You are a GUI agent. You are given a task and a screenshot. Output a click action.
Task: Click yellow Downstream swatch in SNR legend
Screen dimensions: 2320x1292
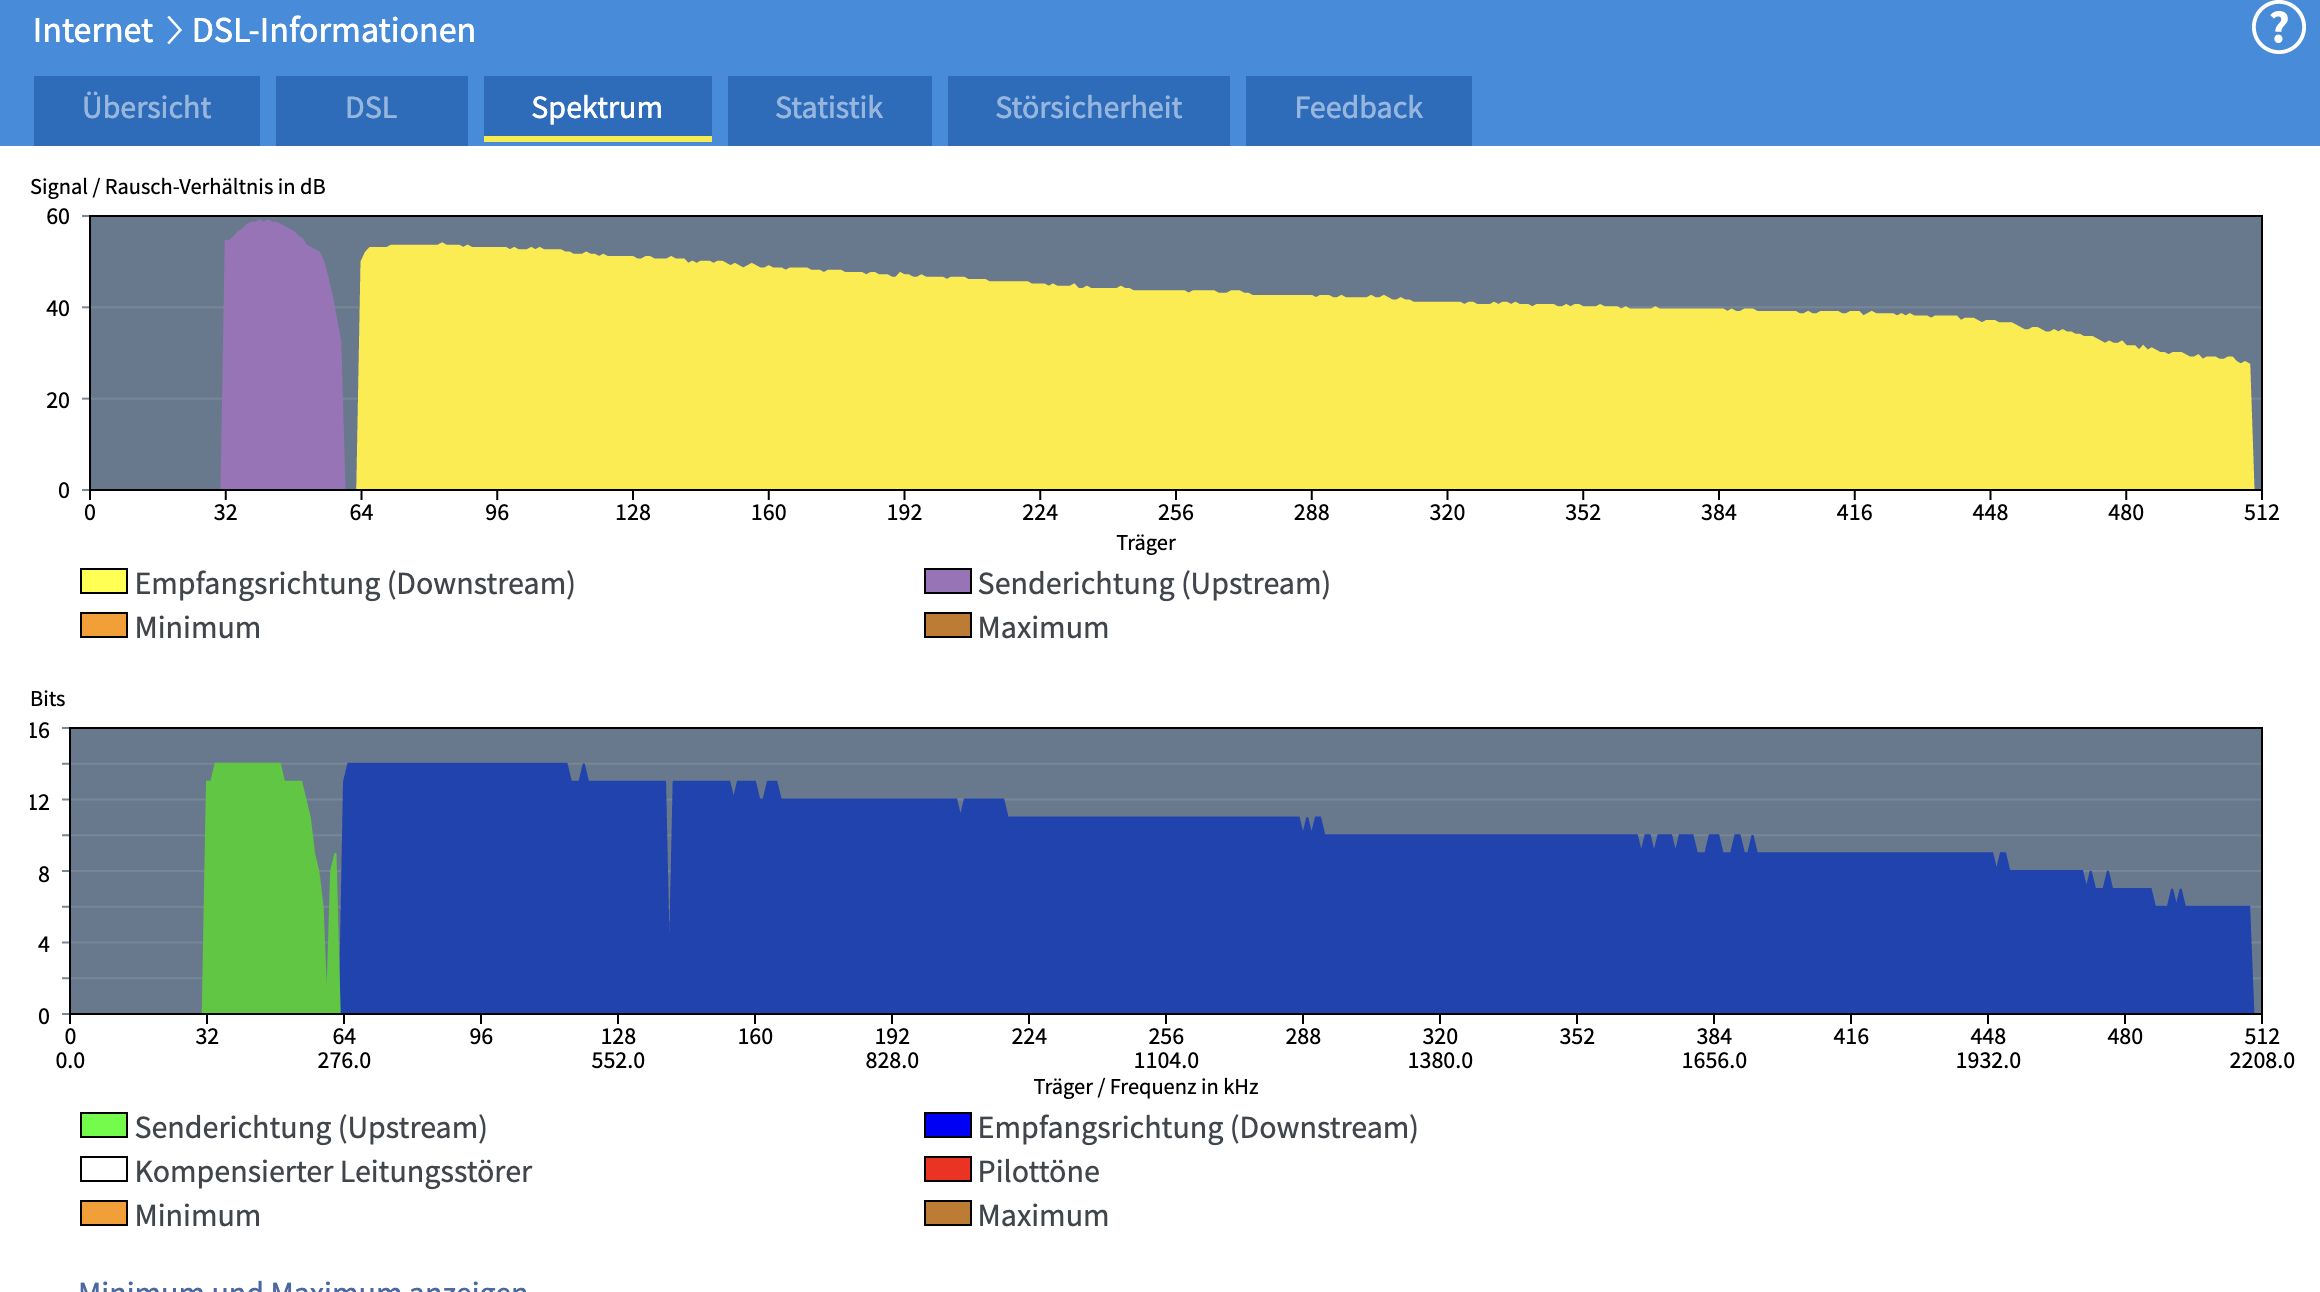[104, 581]
